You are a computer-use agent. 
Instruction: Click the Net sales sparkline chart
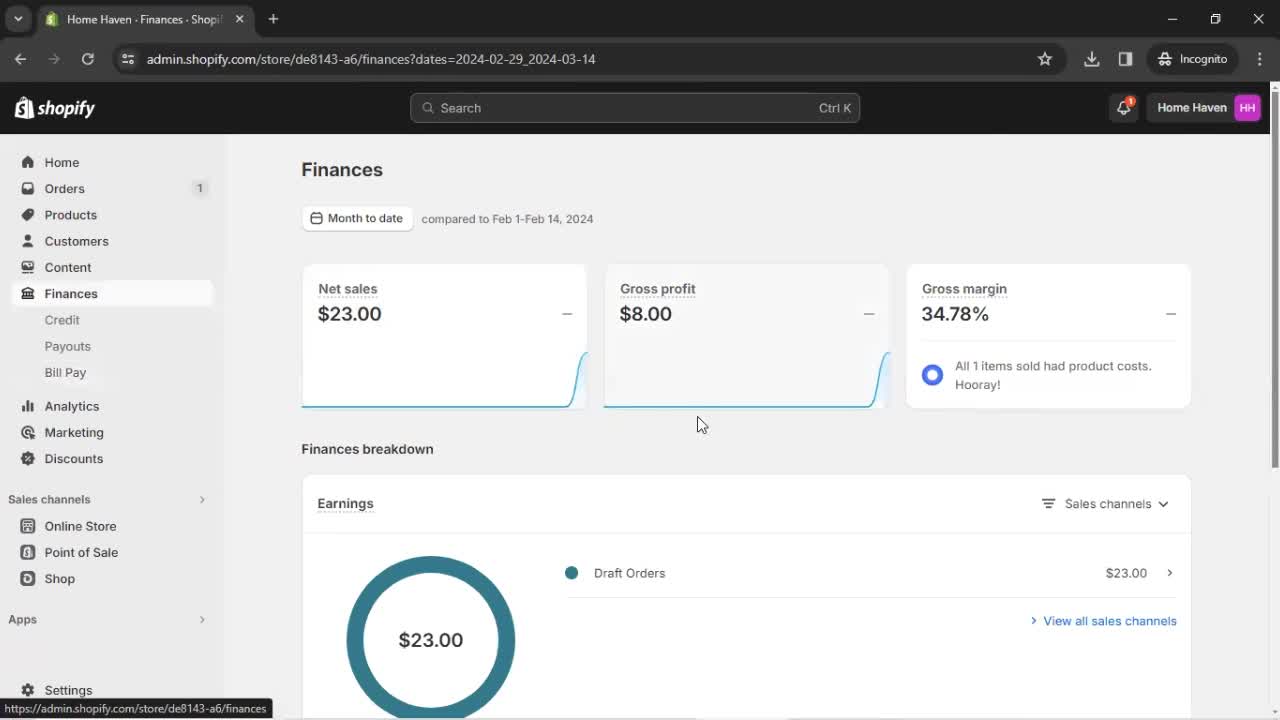[x=444, y=378]
